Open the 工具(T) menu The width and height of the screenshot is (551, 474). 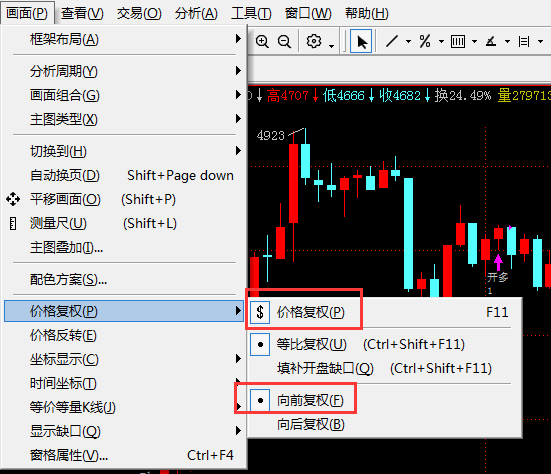coord(251,13)
